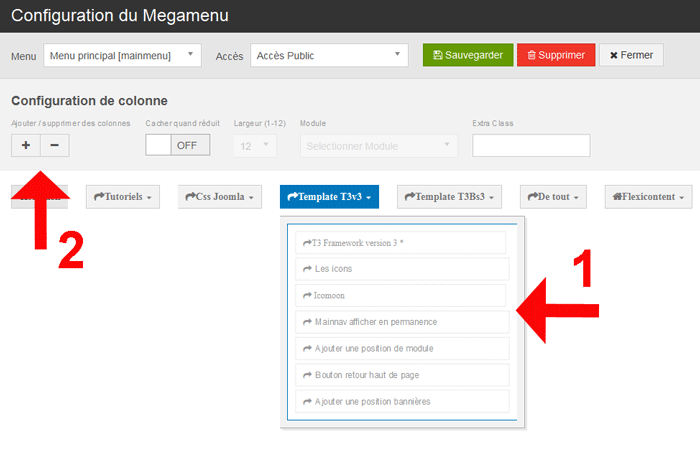The image size is (700, 461).
Task: Click the red Supprimer button
Action: [556, 55]
